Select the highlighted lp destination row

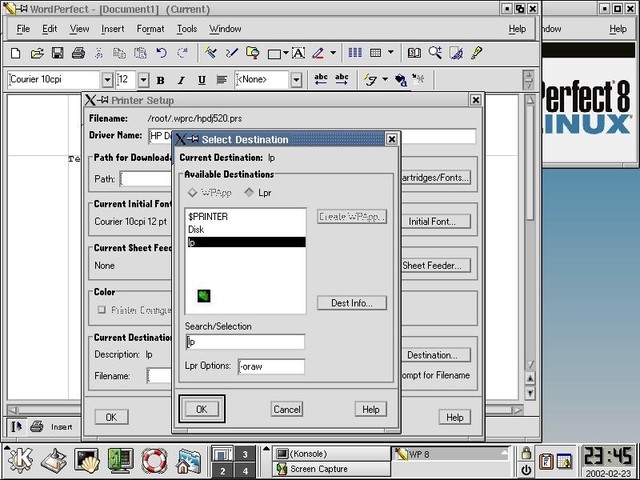click(x=246, y=242)
